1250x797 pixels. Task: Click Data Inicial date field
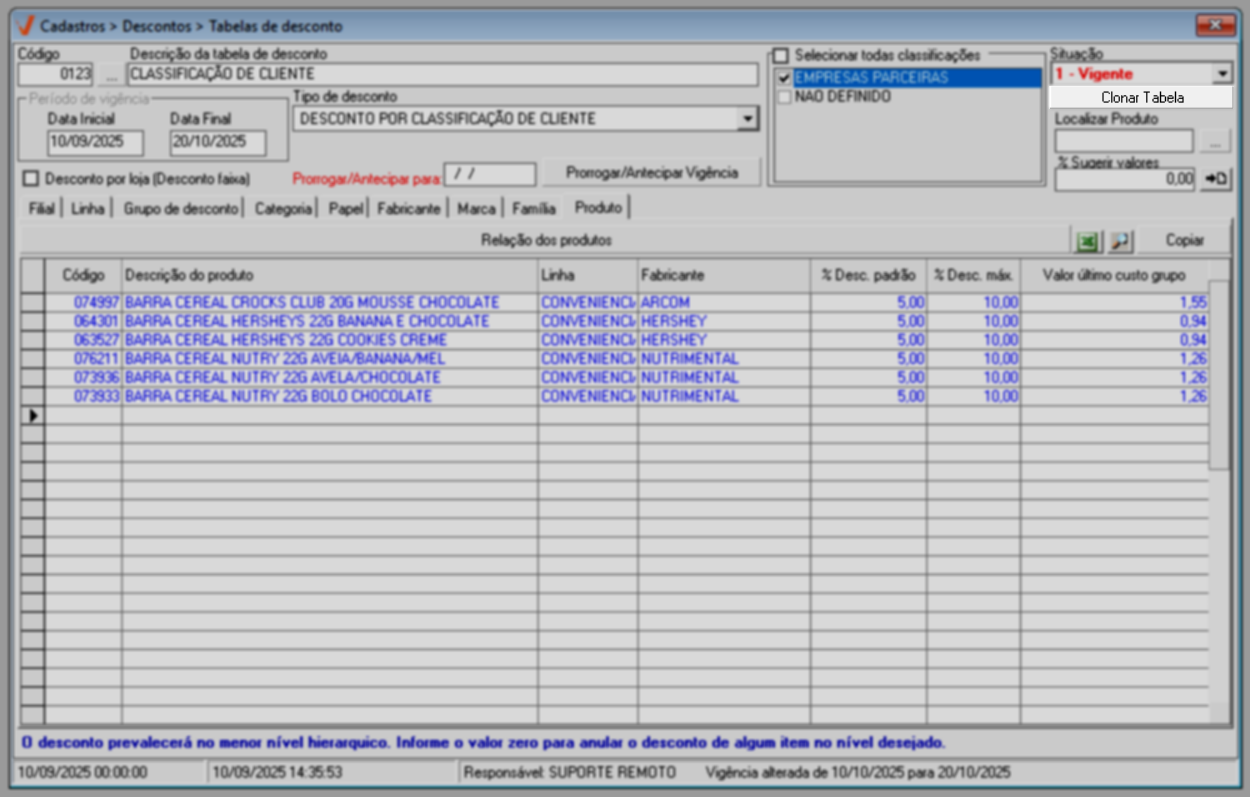95,142
